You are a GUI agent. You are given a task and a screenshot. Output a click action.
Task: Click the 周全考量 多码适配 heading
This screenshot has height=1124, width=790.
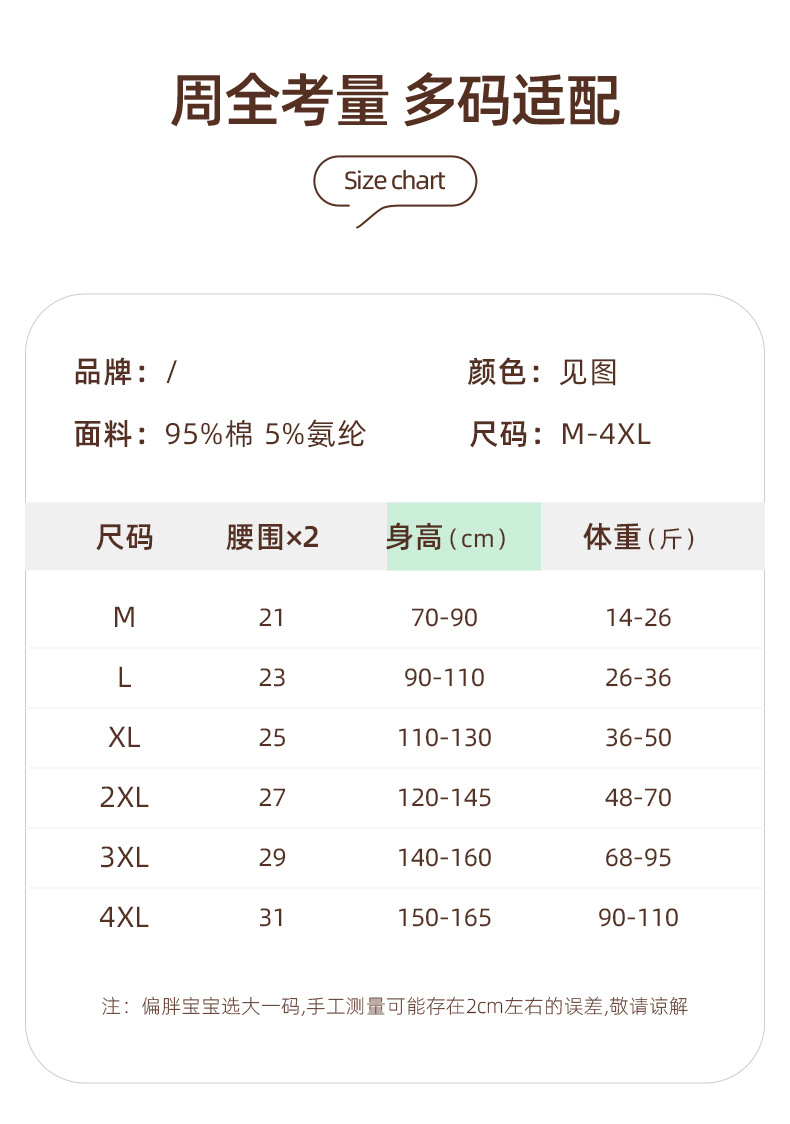pyautogui.click(x=395, y=101)
